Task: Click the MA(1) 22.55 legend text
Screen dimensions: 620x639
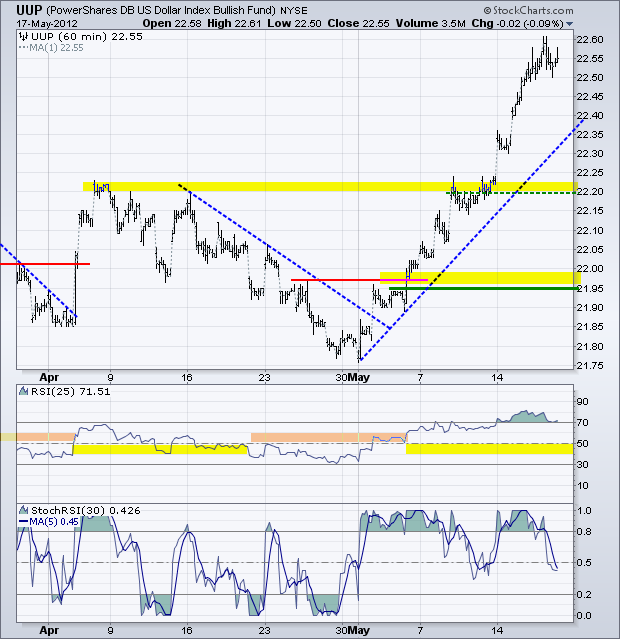Action: (x=56, y=48)
